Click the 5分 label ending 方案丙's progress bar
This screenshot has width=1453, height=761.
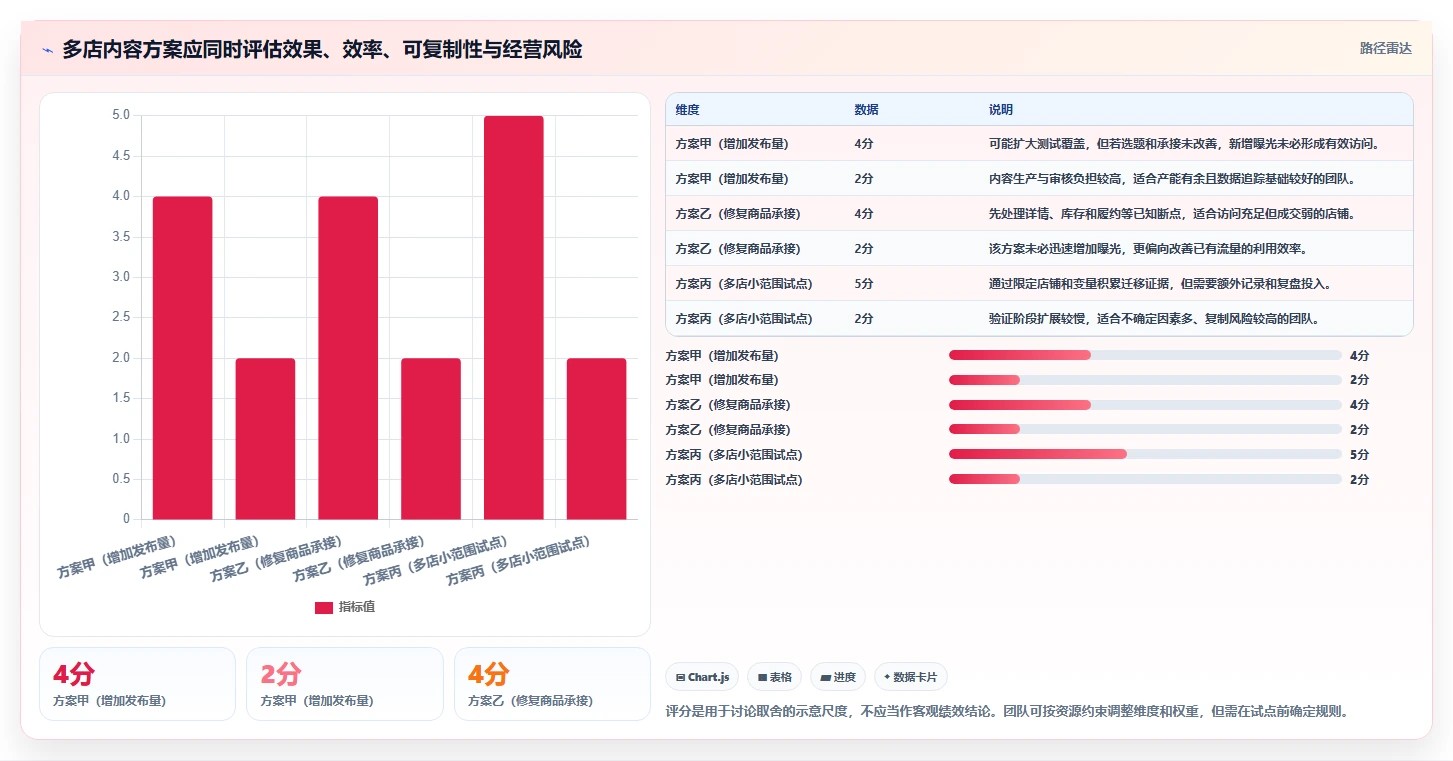tap(1359, 454)
